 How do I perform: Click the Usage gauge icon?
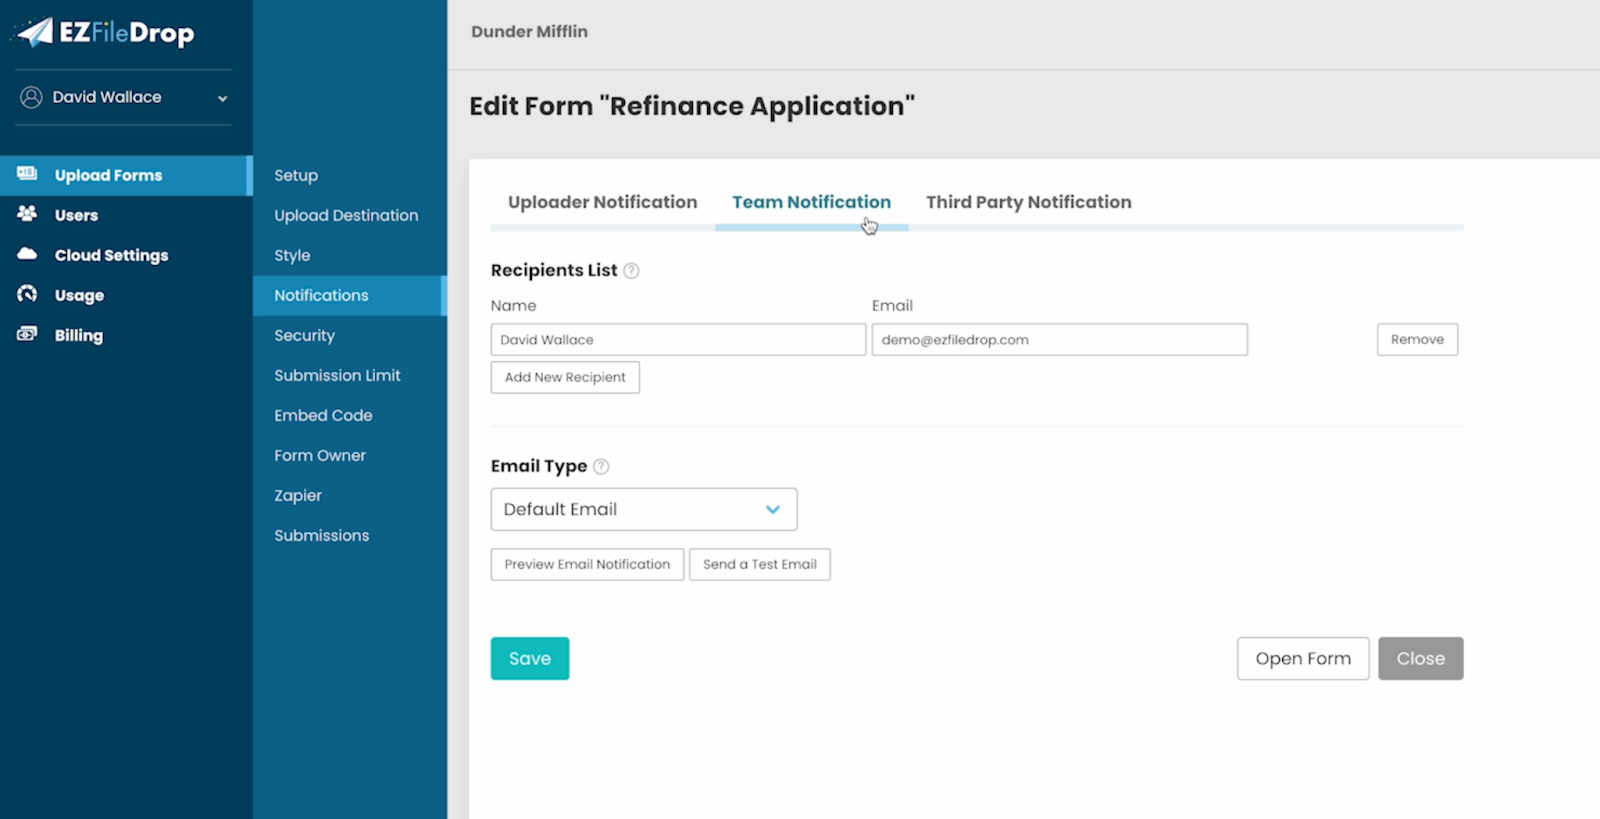point(27,294)
